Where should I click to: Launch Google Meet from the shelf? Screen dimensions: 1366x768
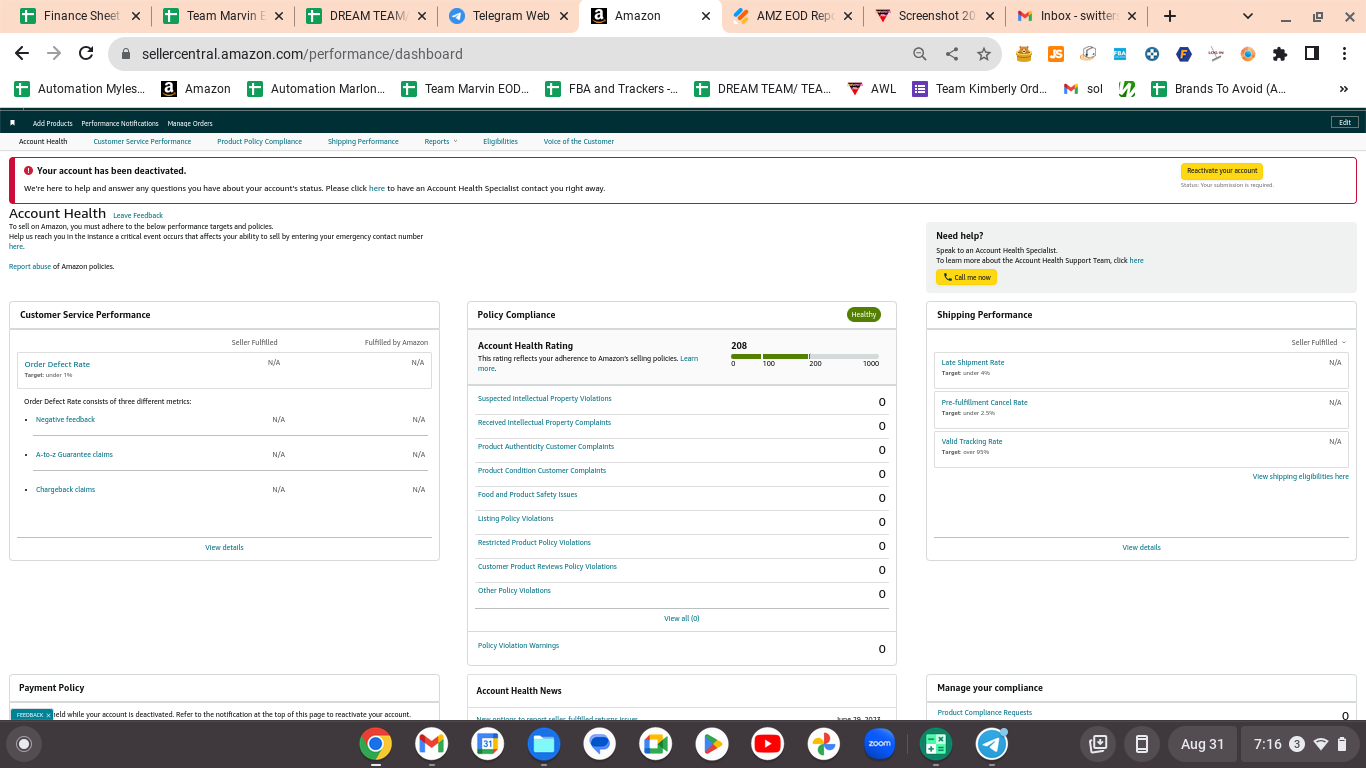[x=656, y=744]
